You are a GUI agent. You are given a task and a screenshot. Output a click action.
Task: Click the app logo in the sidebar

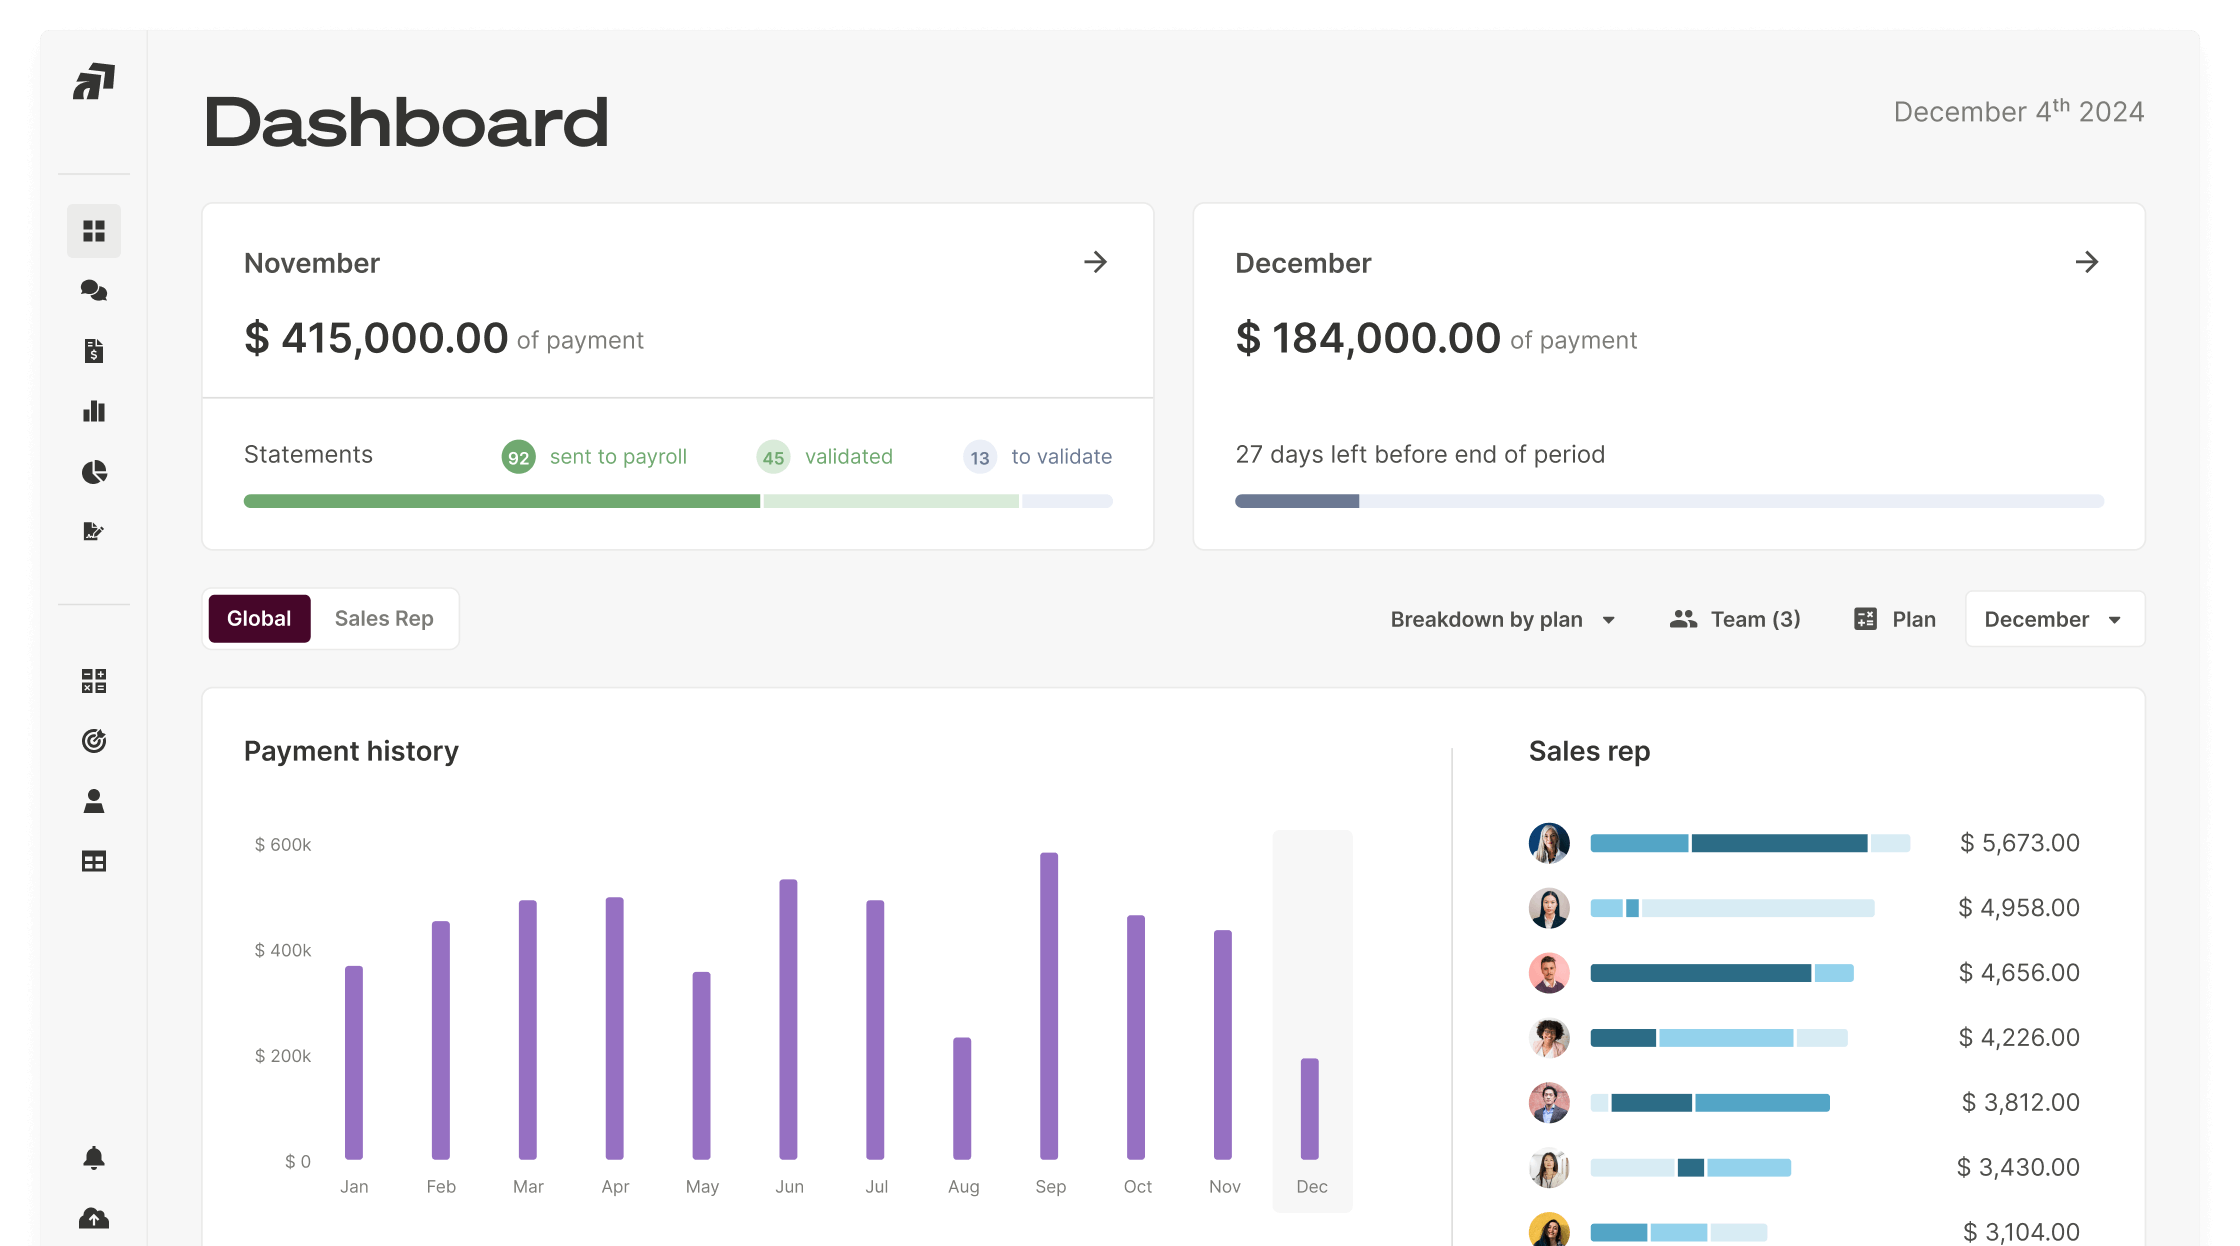(x=94, y=82)
